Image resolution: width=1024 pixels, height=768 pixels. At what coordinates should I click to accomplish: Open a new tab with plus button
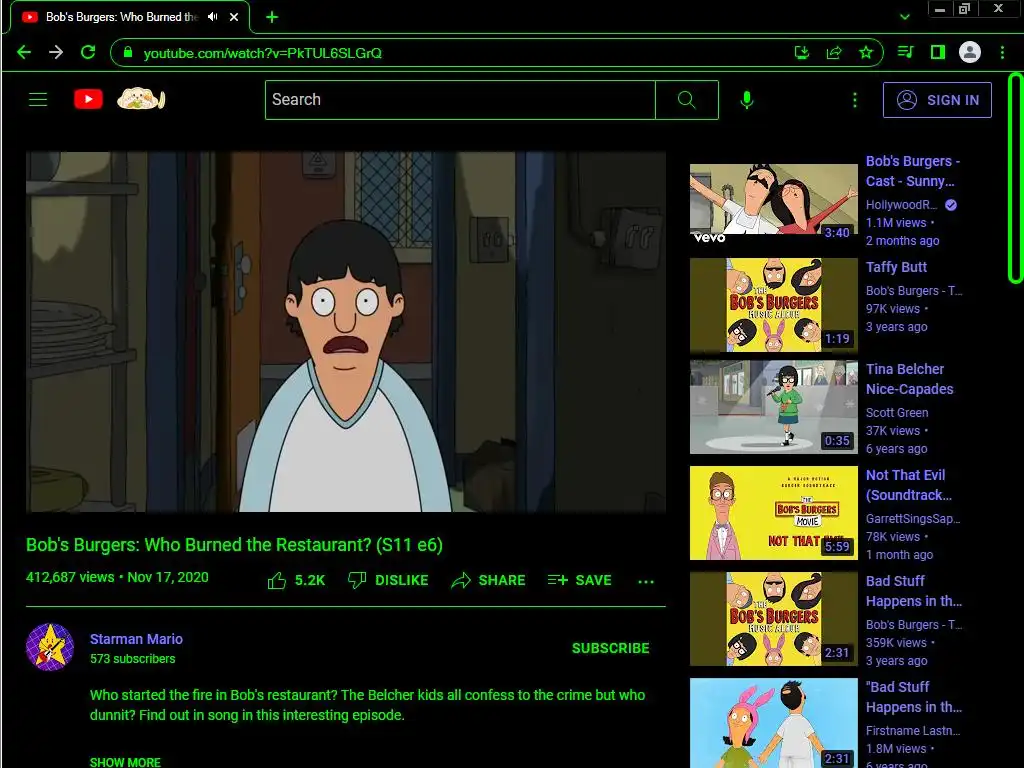point(272,17)
